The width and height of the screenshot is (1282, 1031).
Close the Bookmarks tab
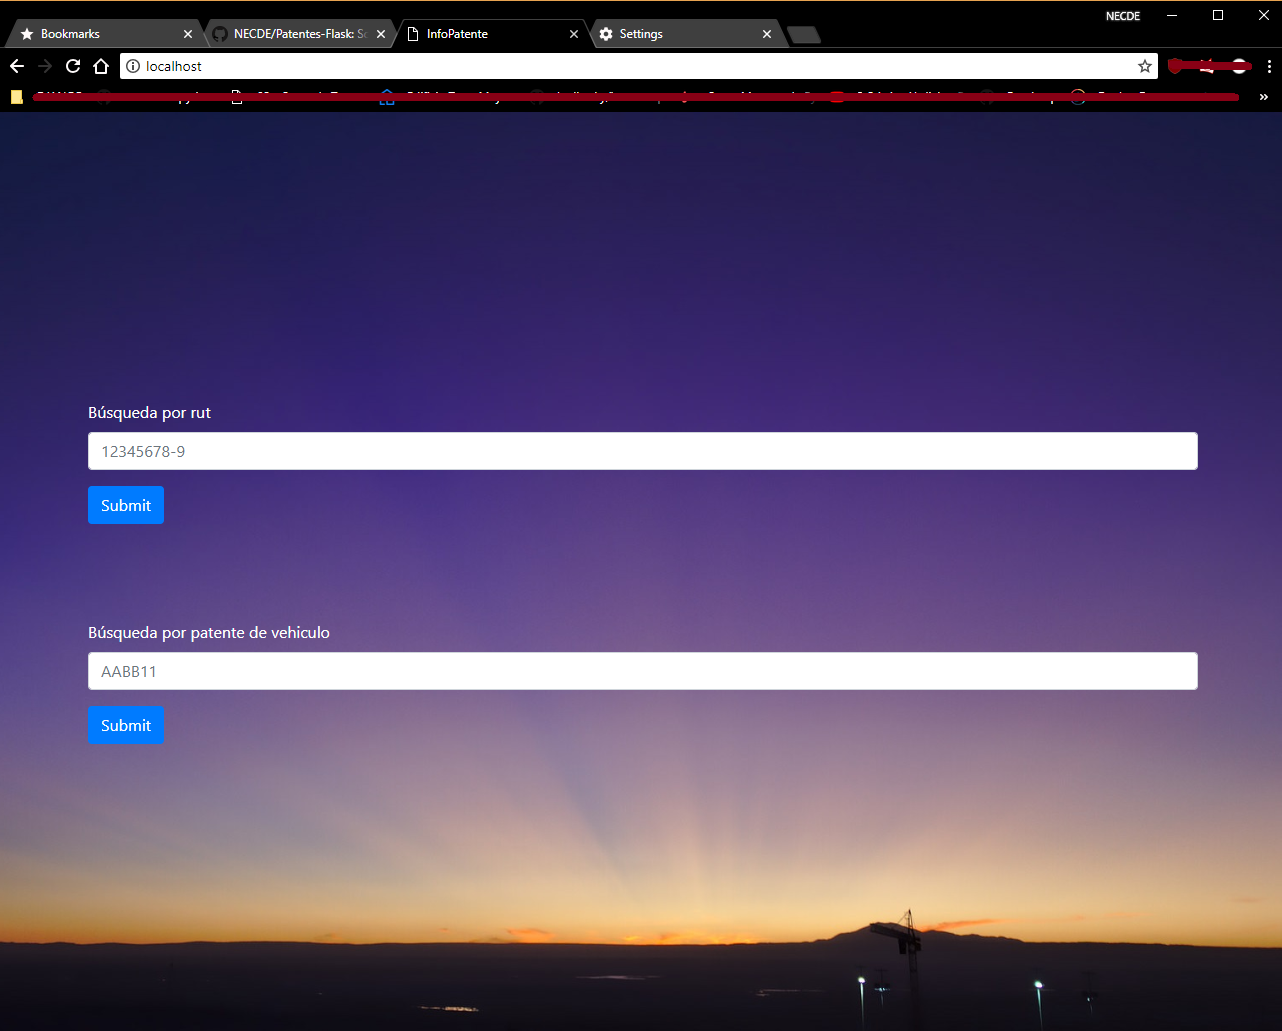tap(189, 34)
